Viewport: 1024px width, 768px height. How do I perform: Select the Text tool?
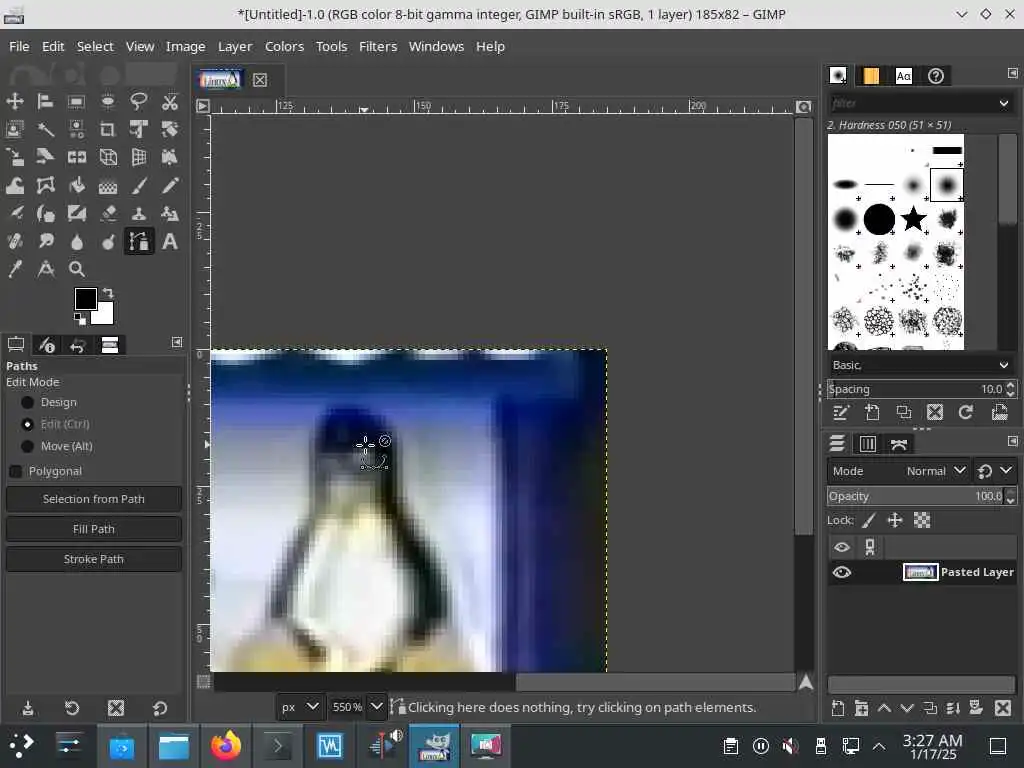point(170,242)
